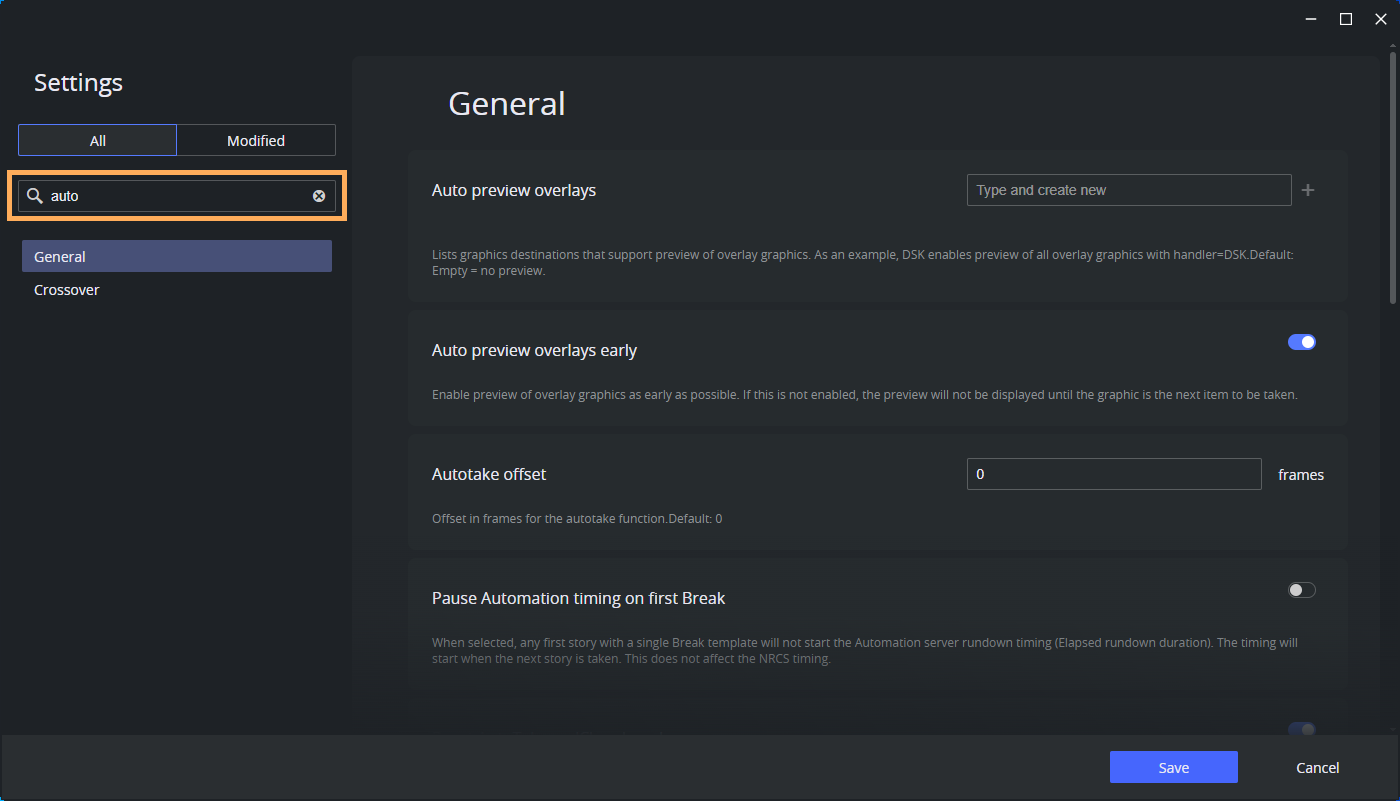
Task: Click the Settings heading in the sidebar
Action: point(78,83)
